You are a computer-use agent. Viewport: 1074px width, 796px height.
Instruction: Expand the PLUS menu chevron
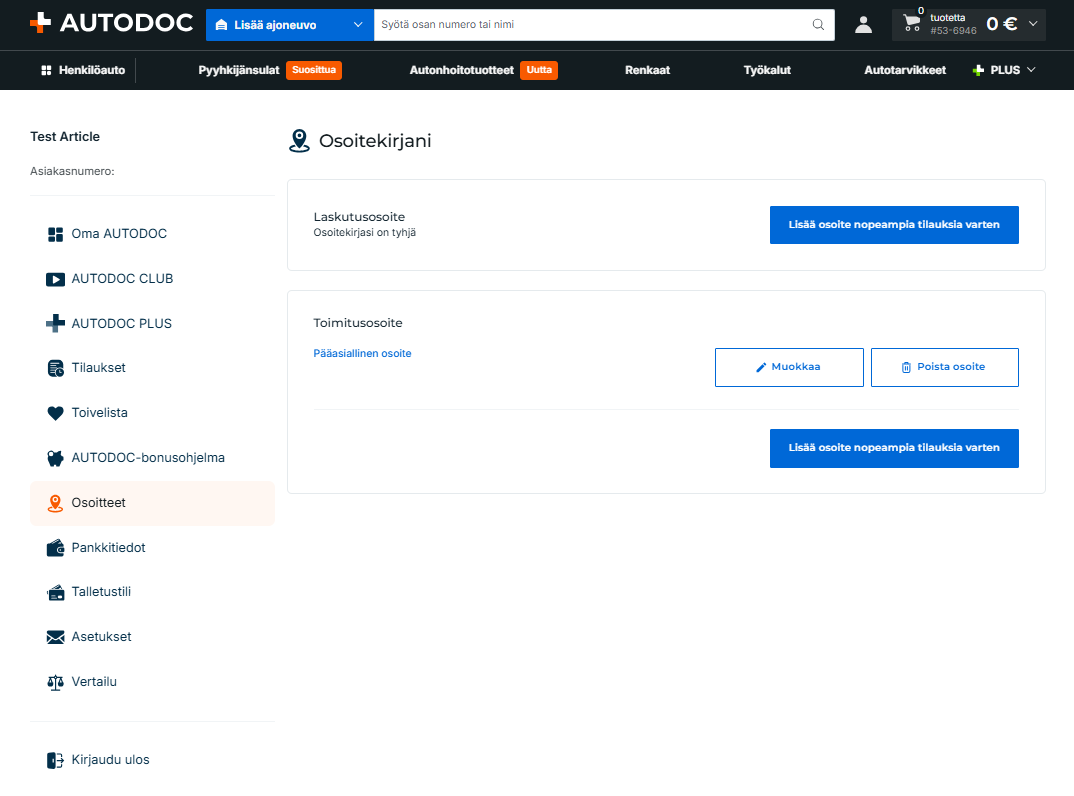tap(1031, 70)
